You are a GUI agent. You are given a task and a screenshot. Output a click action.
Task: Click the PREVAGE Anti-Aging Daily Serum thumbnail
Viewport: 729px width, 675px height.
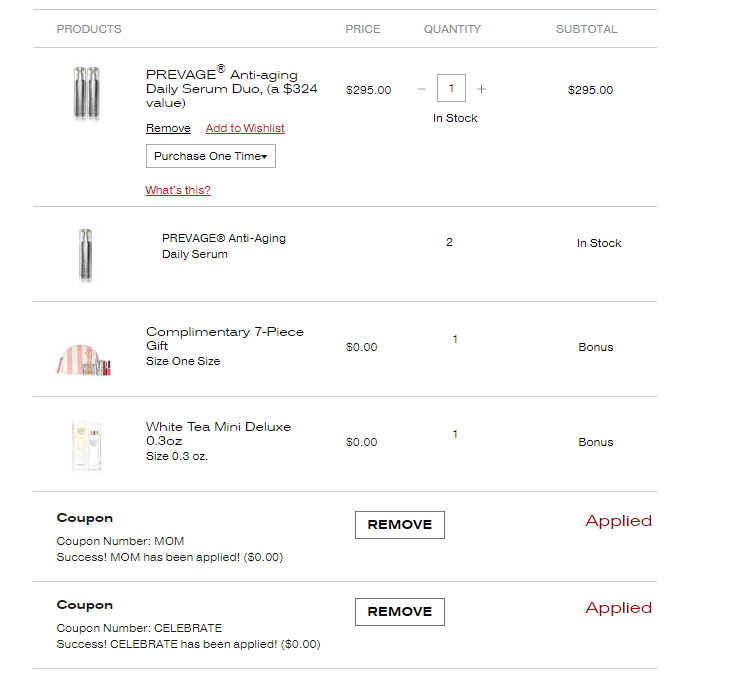pyautogui.click(x=86, y=255)
